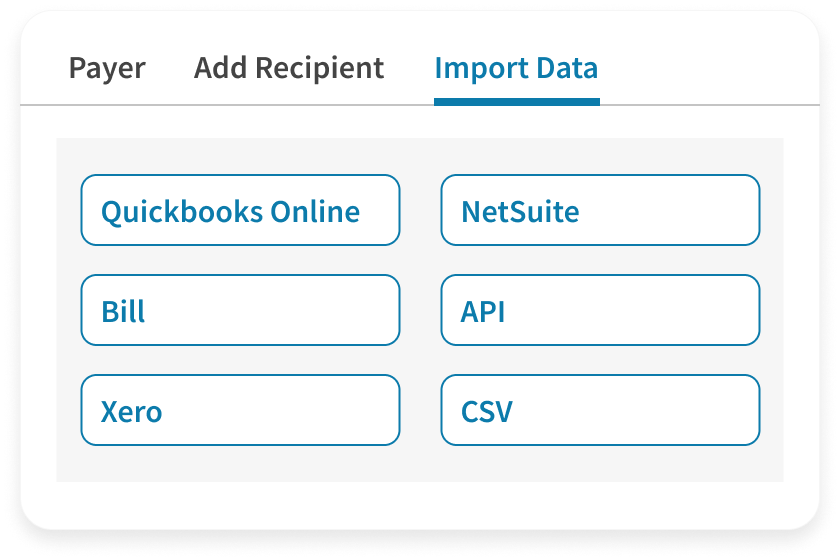Switch to the Payer tab
Screen dimensions: 840x560
107,68
